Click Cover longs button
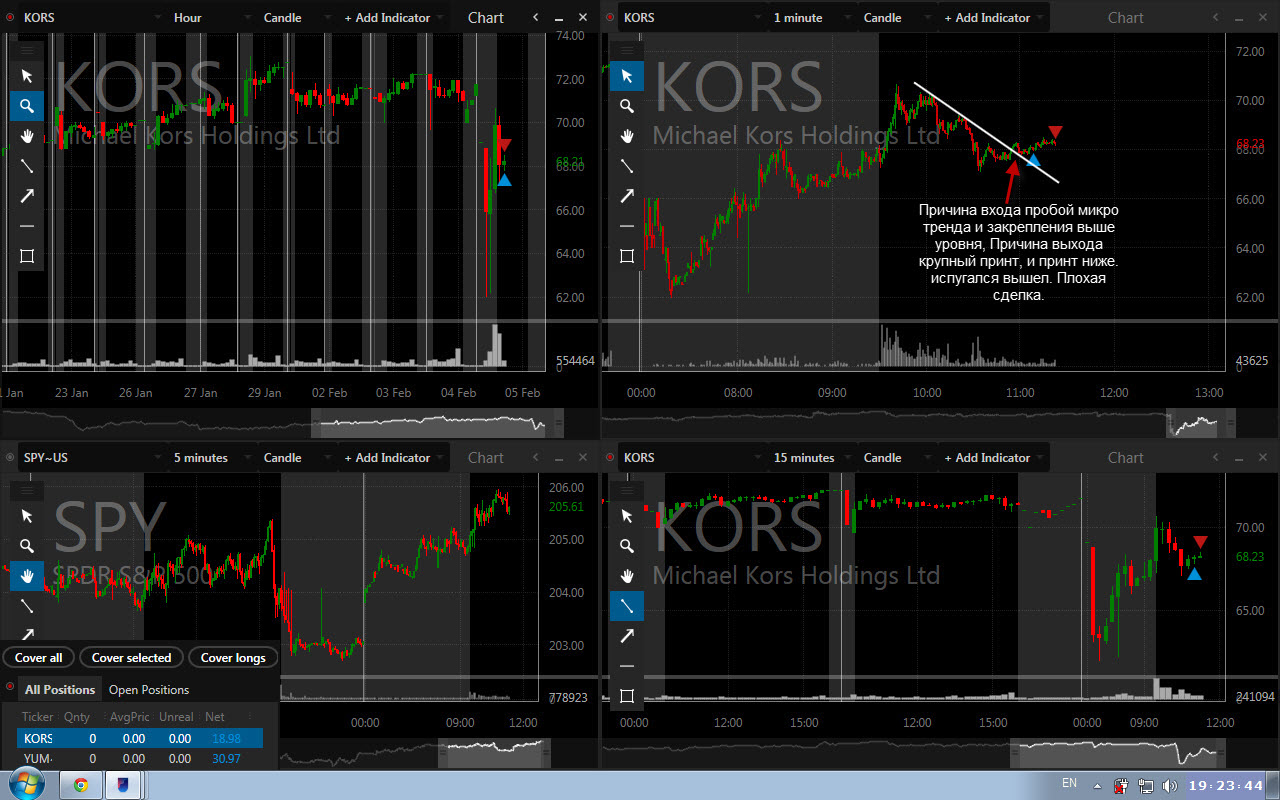The width and height of the screenshot is (1280, 800). [233, 657]
